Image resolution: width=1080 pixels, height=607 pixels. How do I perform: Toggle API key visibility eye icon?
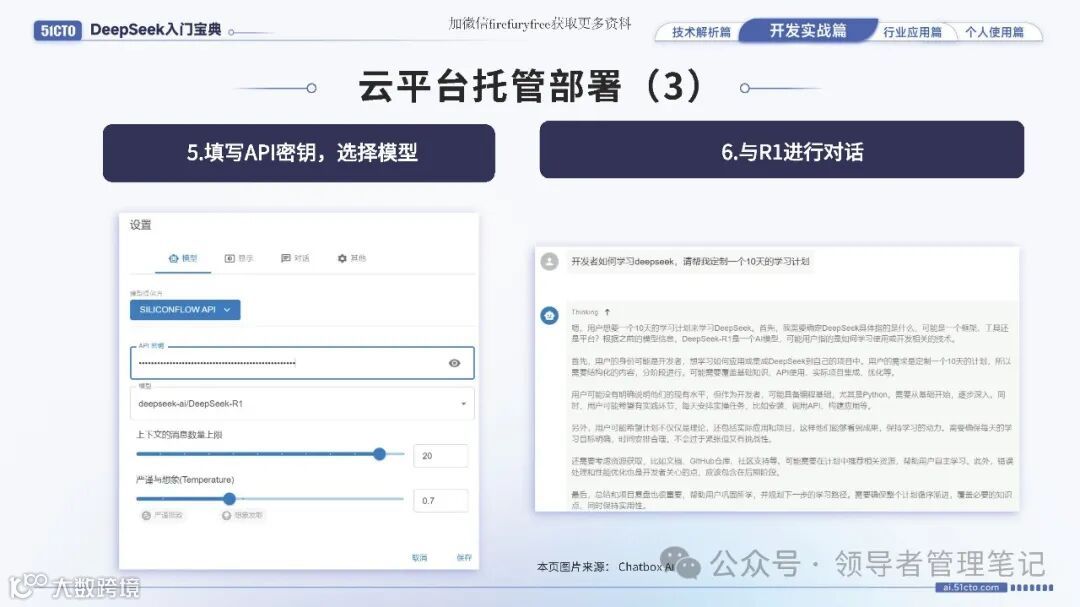455,363
